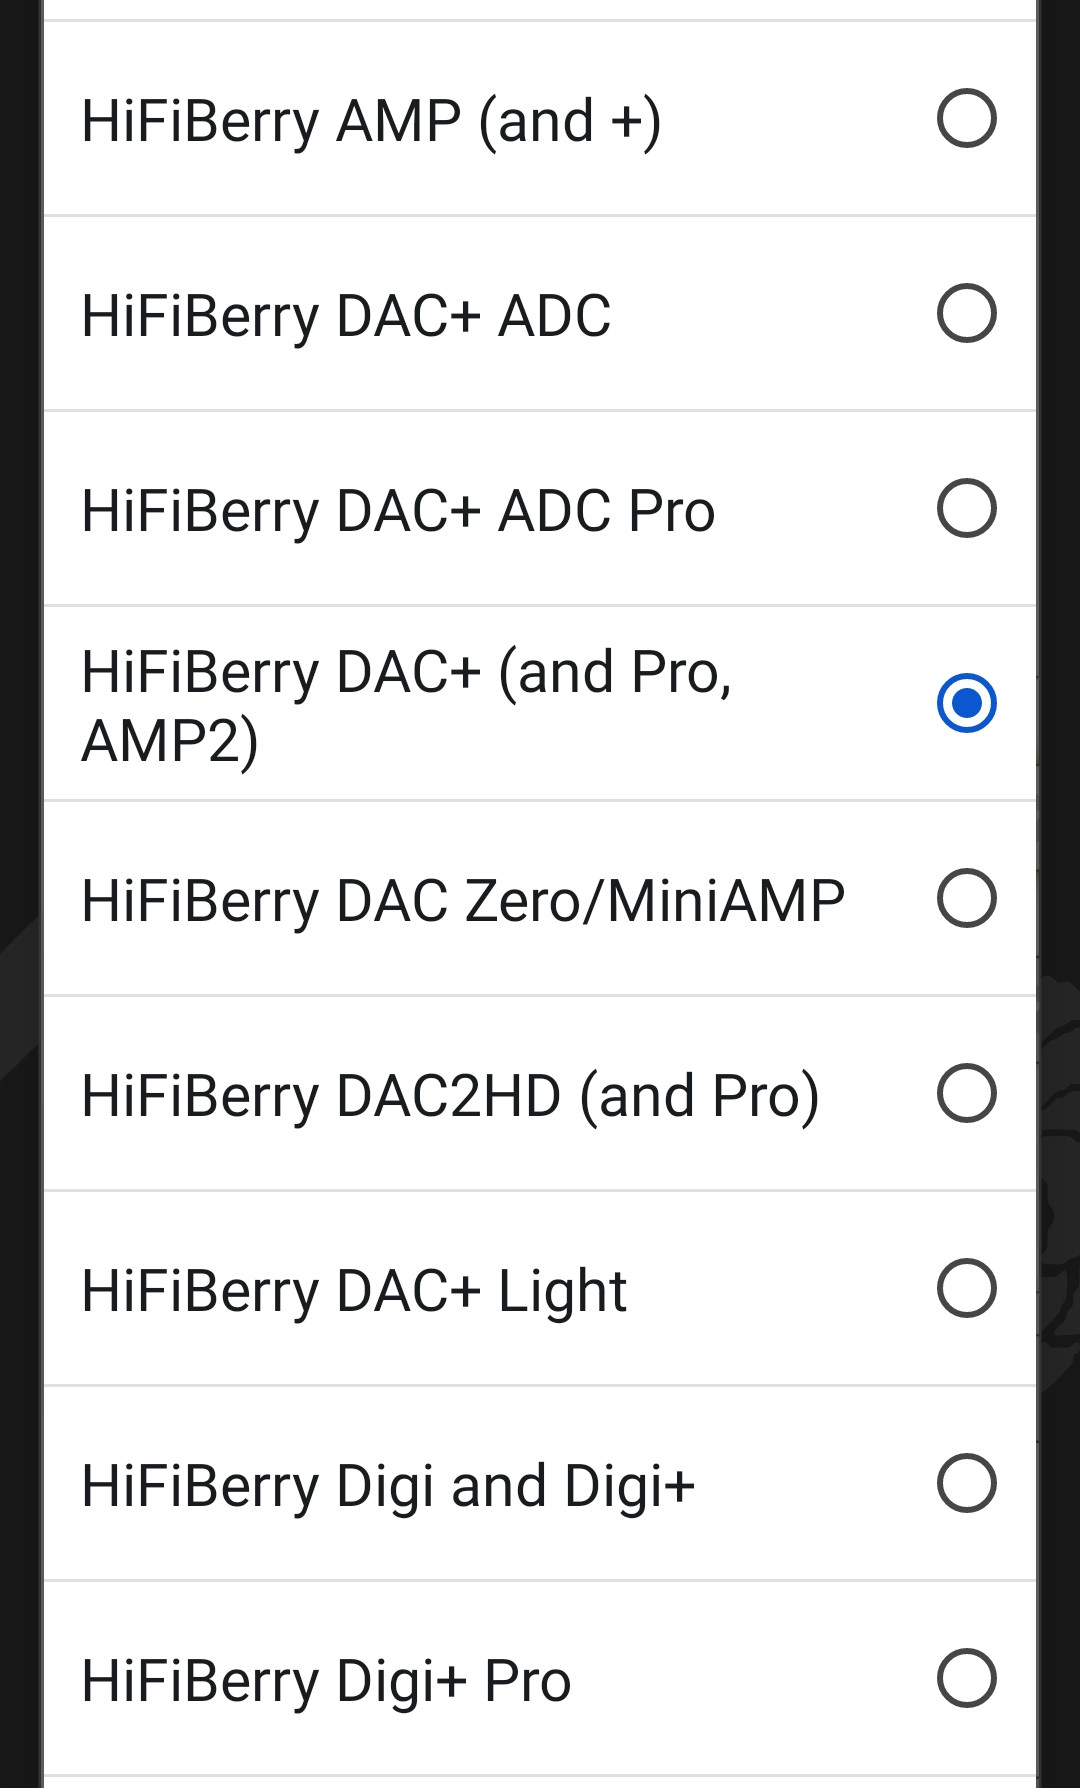Tap the HiFiBerry DAC+ Light label text

[x=354, y=1291]
